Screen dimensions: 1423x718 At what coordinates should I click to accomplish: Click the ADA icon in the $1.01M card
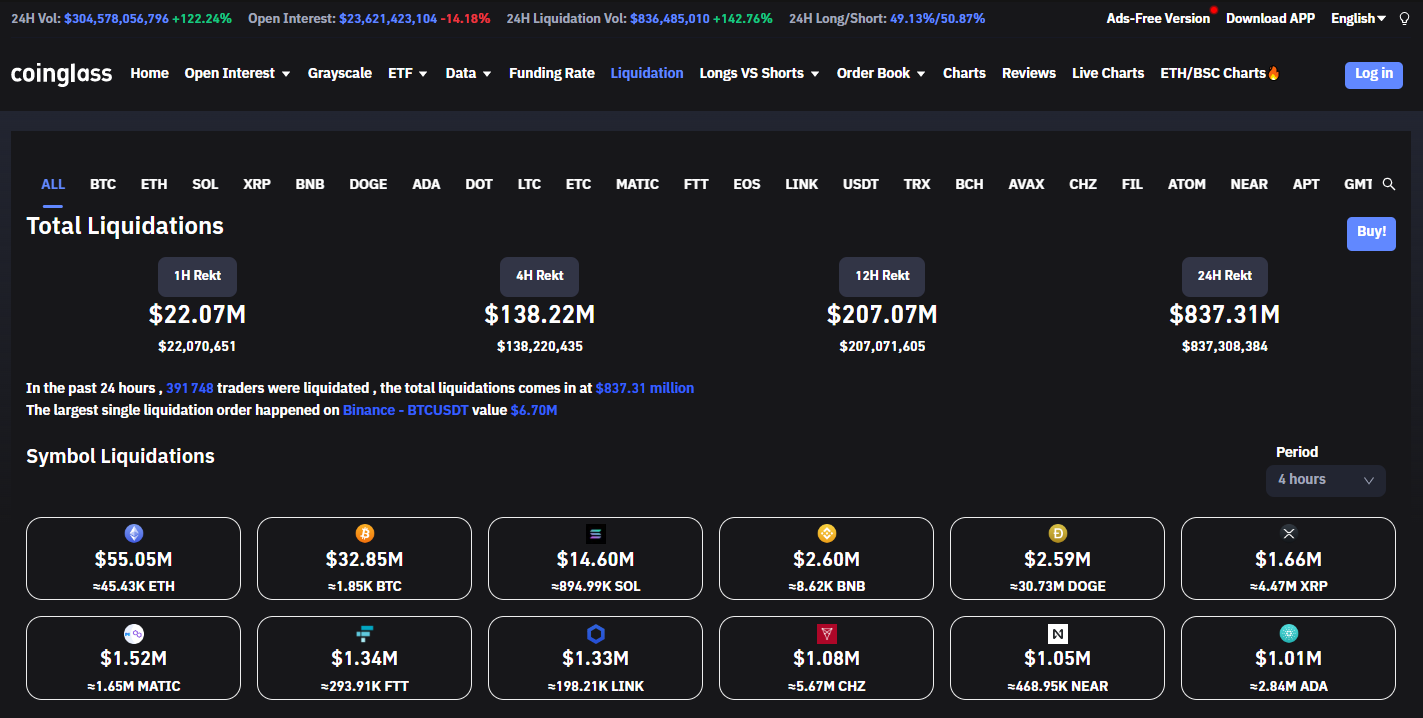[1288, 633]
